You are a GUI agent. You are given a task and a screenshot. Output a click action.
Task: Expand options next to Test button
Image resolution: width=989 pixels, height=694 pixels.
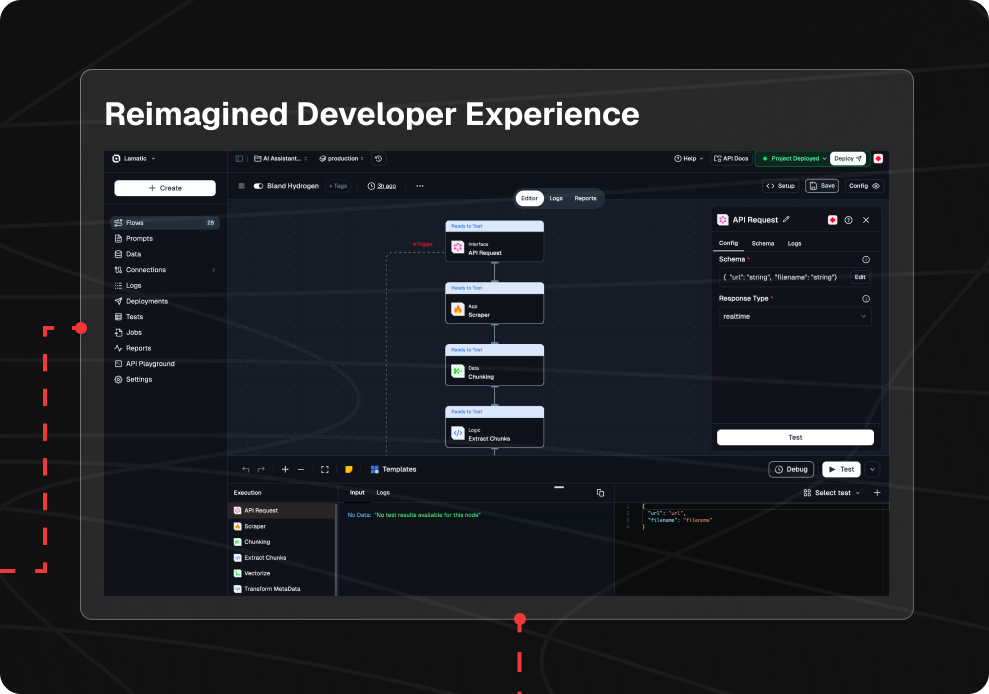coord(872,469)
